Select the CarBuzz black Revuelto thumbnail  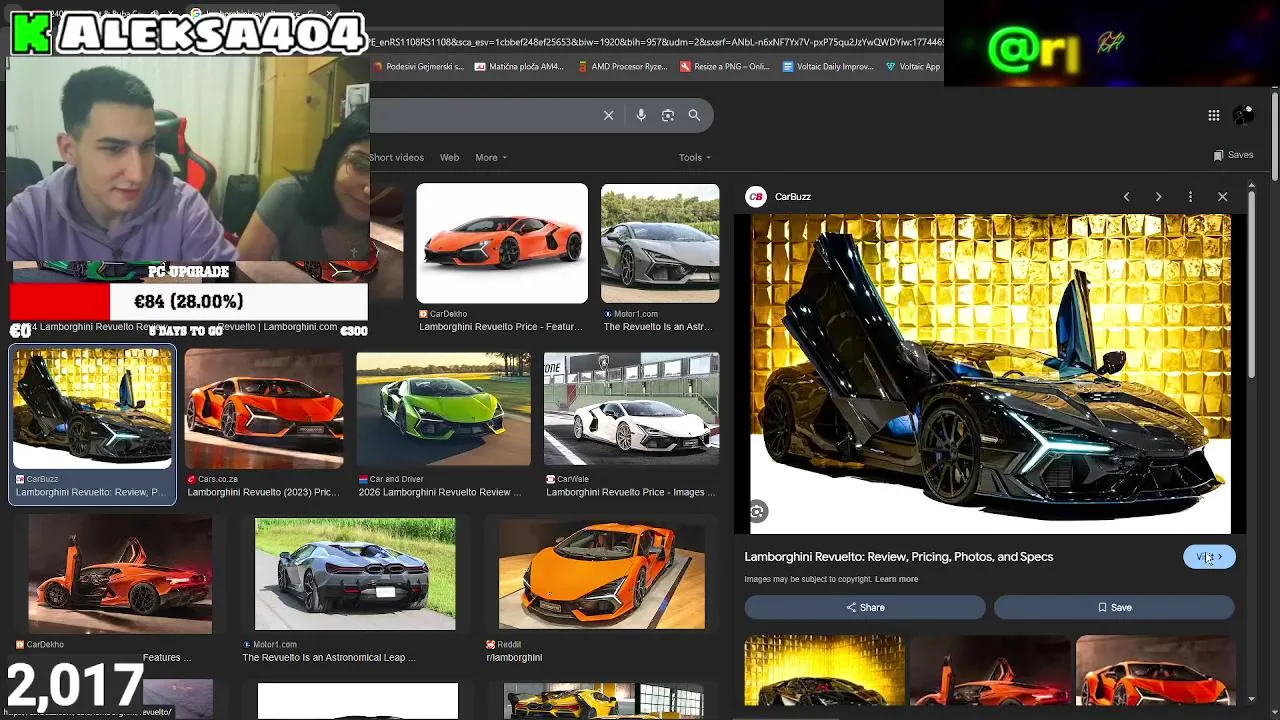pyautogui.click(x=92, y=410)
